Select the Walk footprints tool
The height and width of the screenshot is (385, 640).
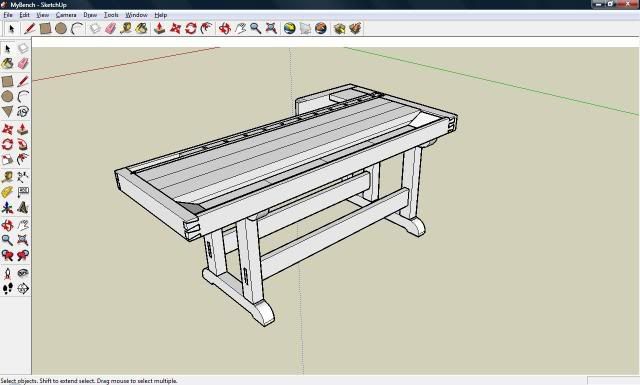7,289
